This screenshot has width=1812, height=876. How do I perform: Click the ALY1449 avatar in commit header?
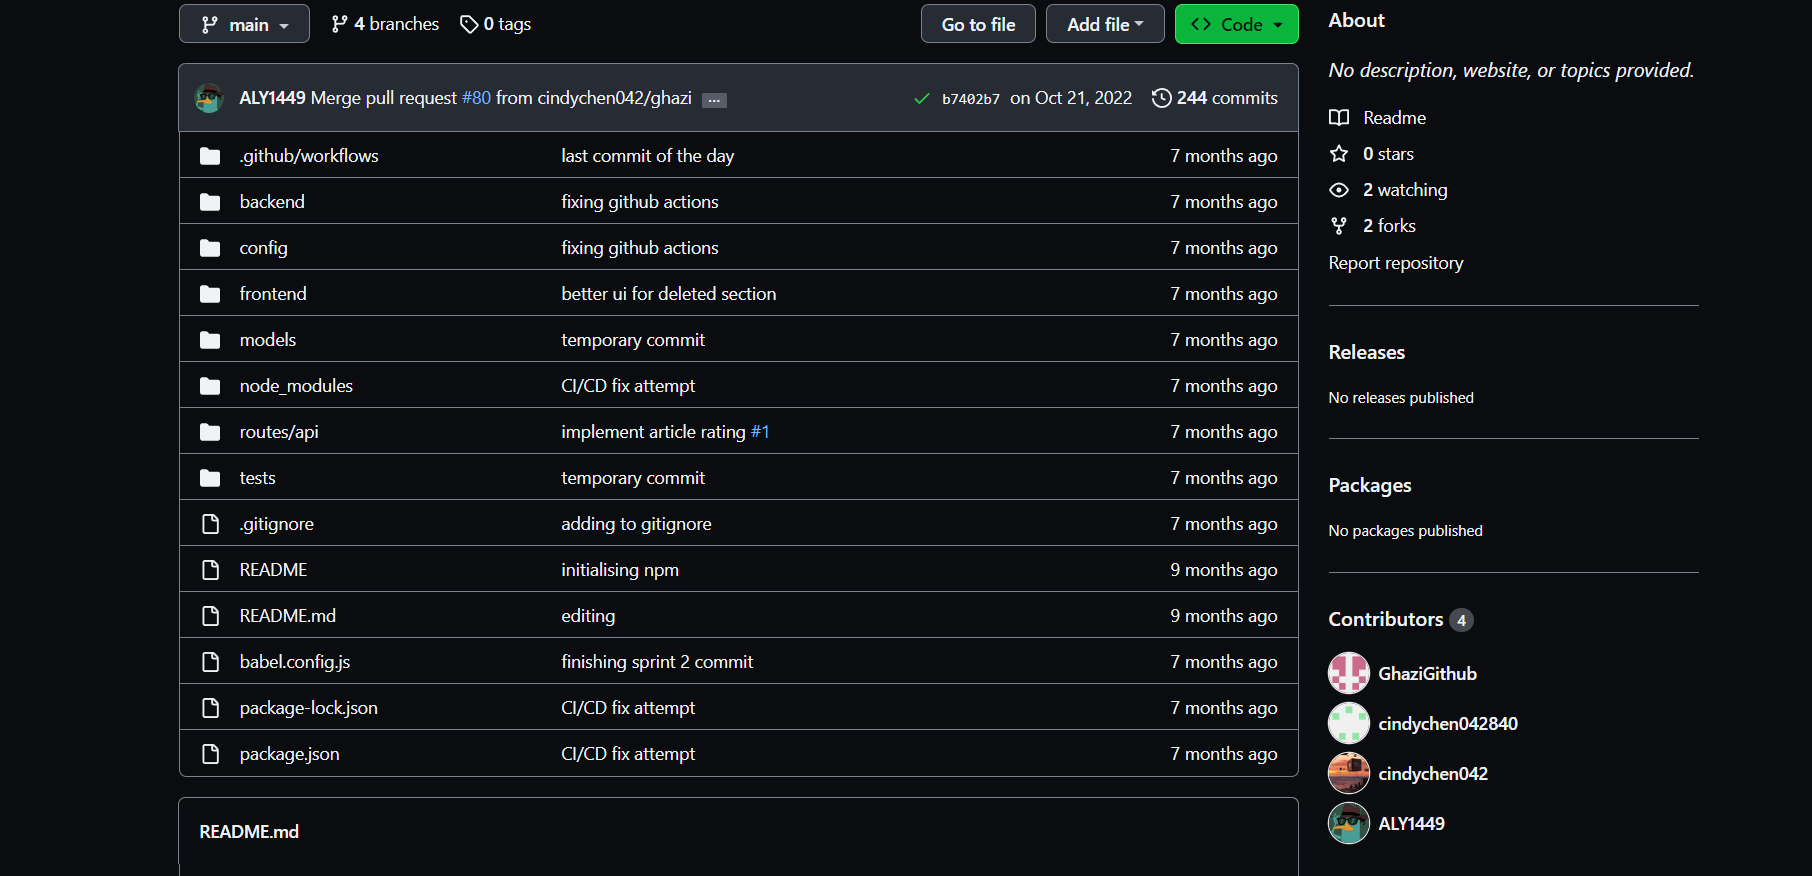point(209,98)
